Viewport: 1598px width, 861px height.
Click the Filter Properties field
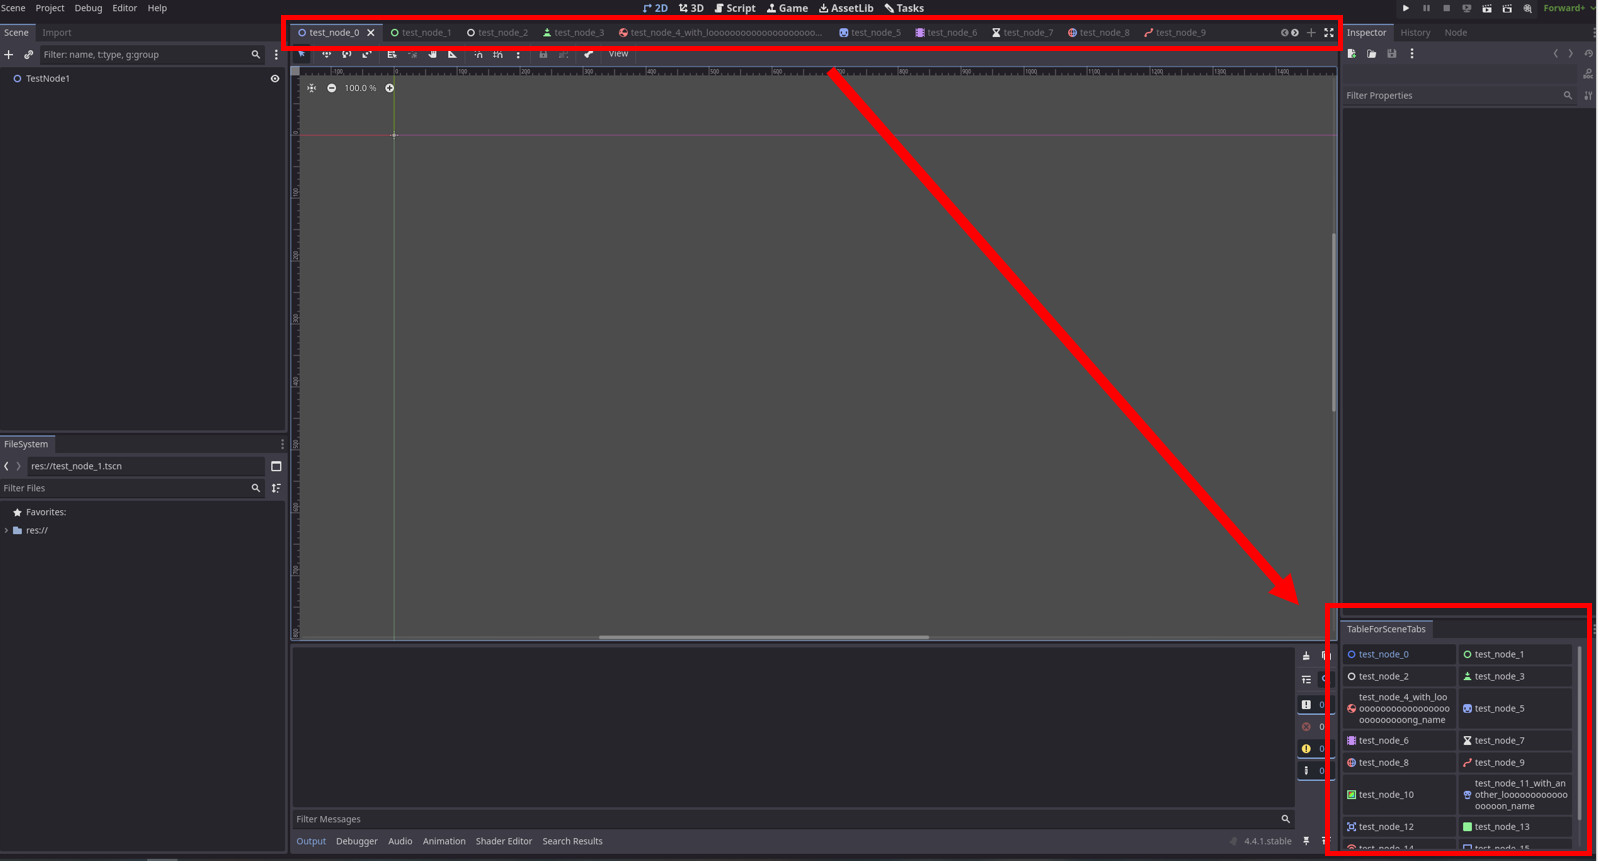(1458, 96)
